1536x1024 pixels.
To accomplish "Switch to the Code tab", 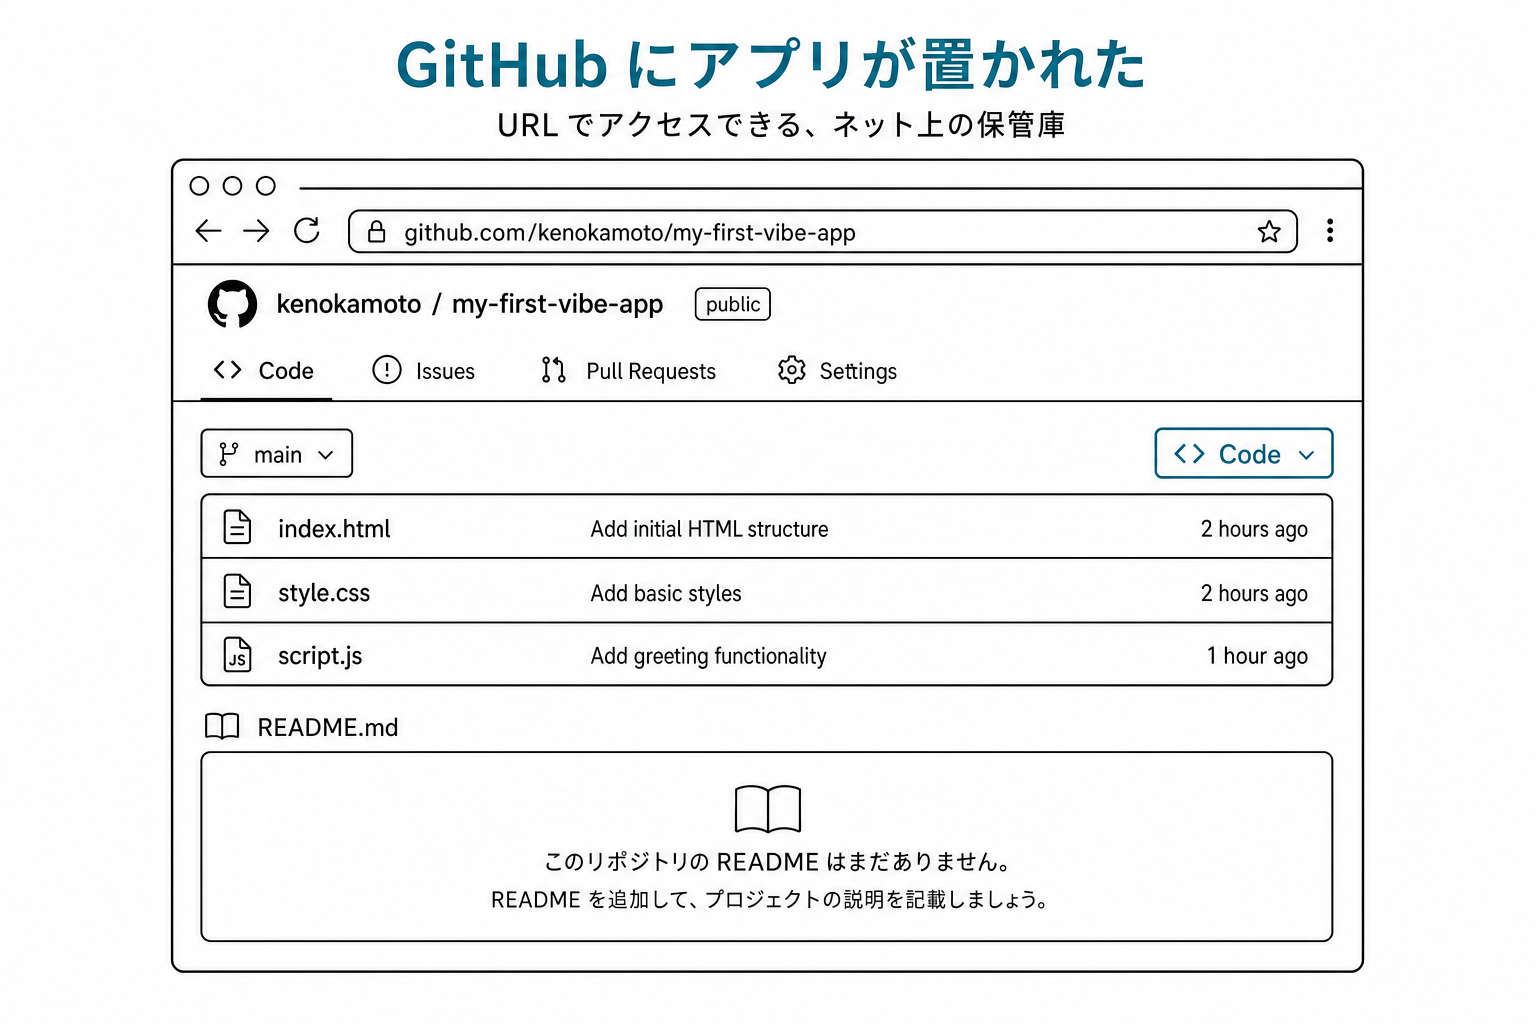I will 265,371.
